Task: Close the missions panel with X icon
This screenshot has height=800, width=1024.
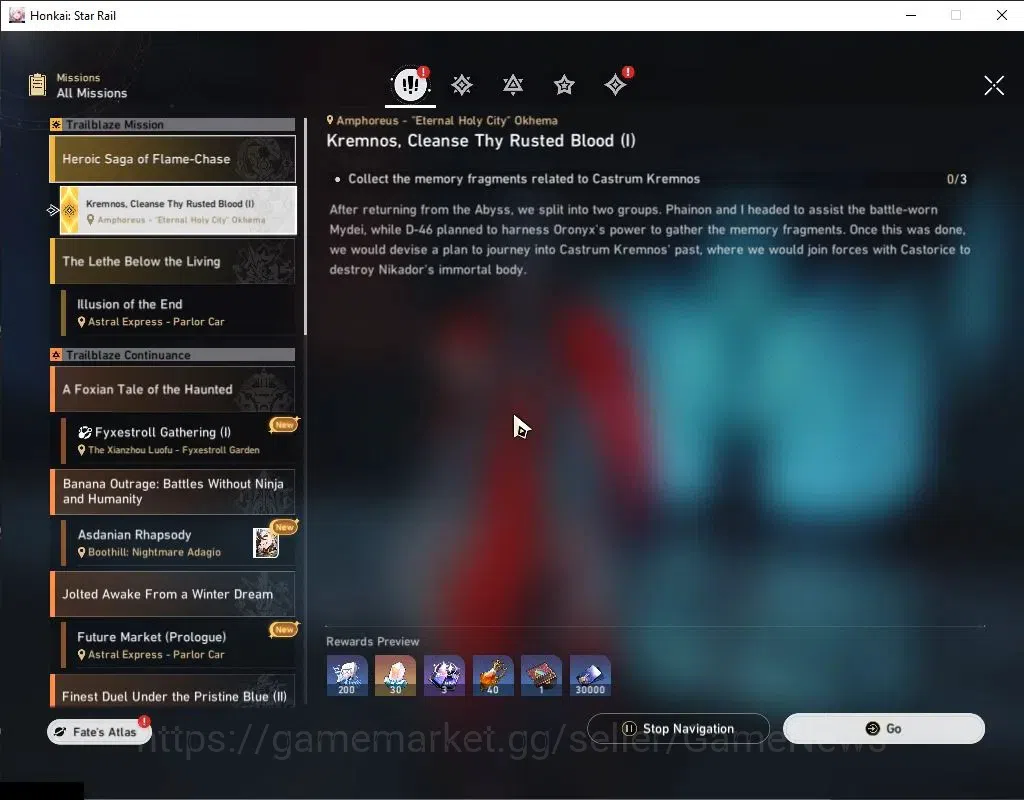Action: 994,85
